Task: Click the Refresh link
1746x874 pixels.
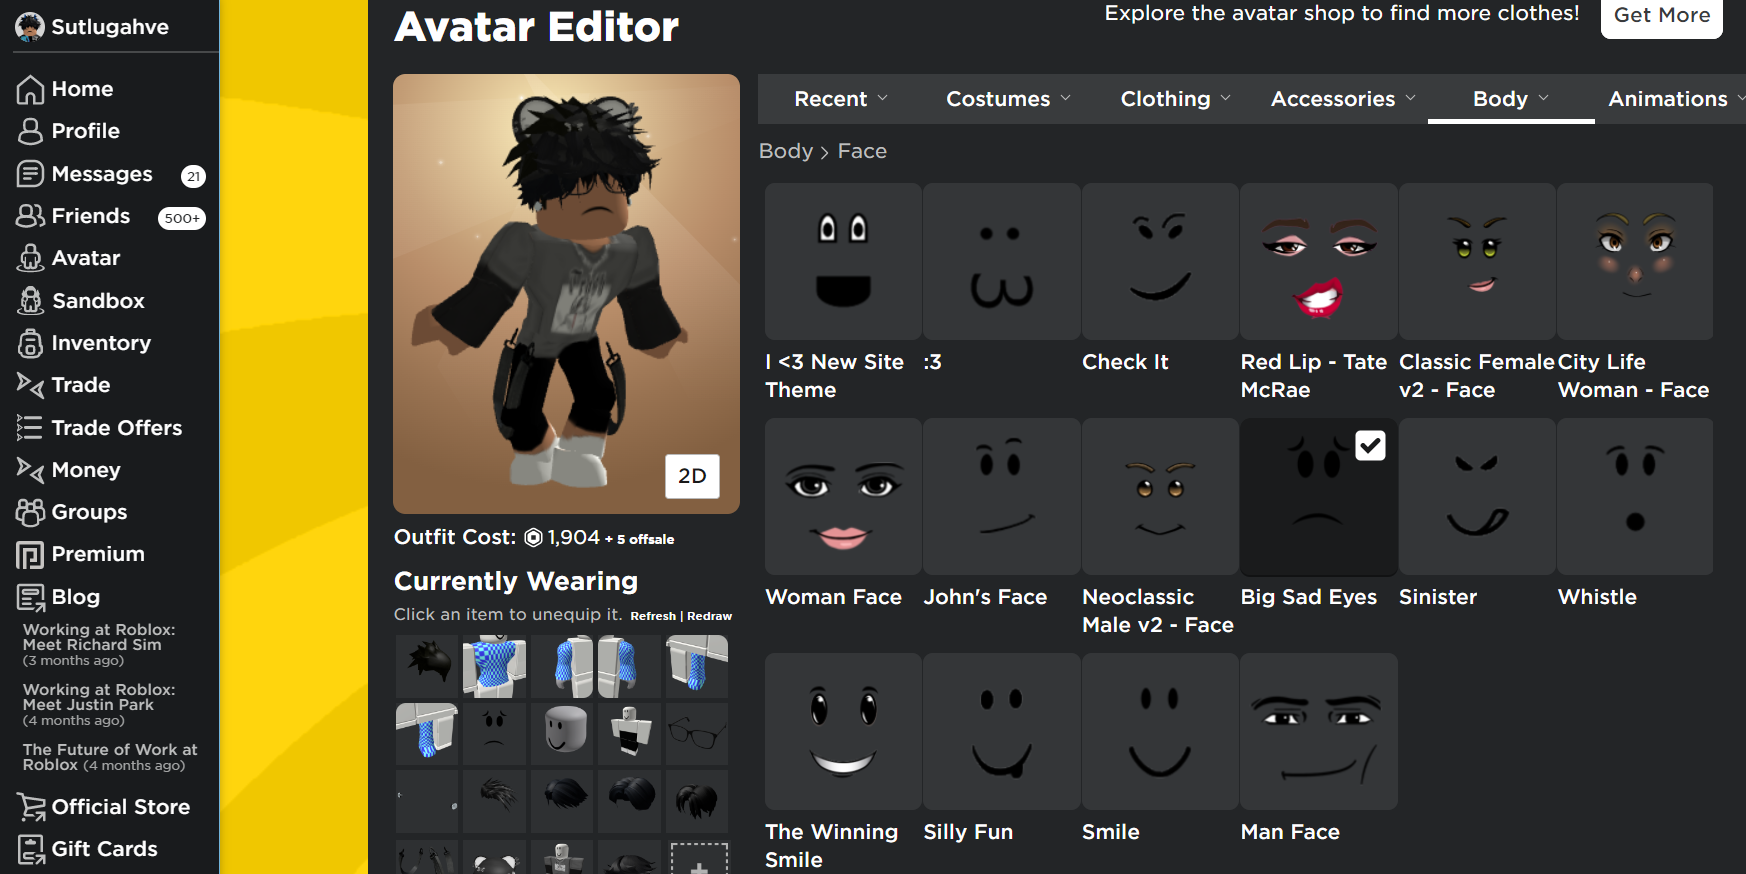Action: [x=653, y=616]
